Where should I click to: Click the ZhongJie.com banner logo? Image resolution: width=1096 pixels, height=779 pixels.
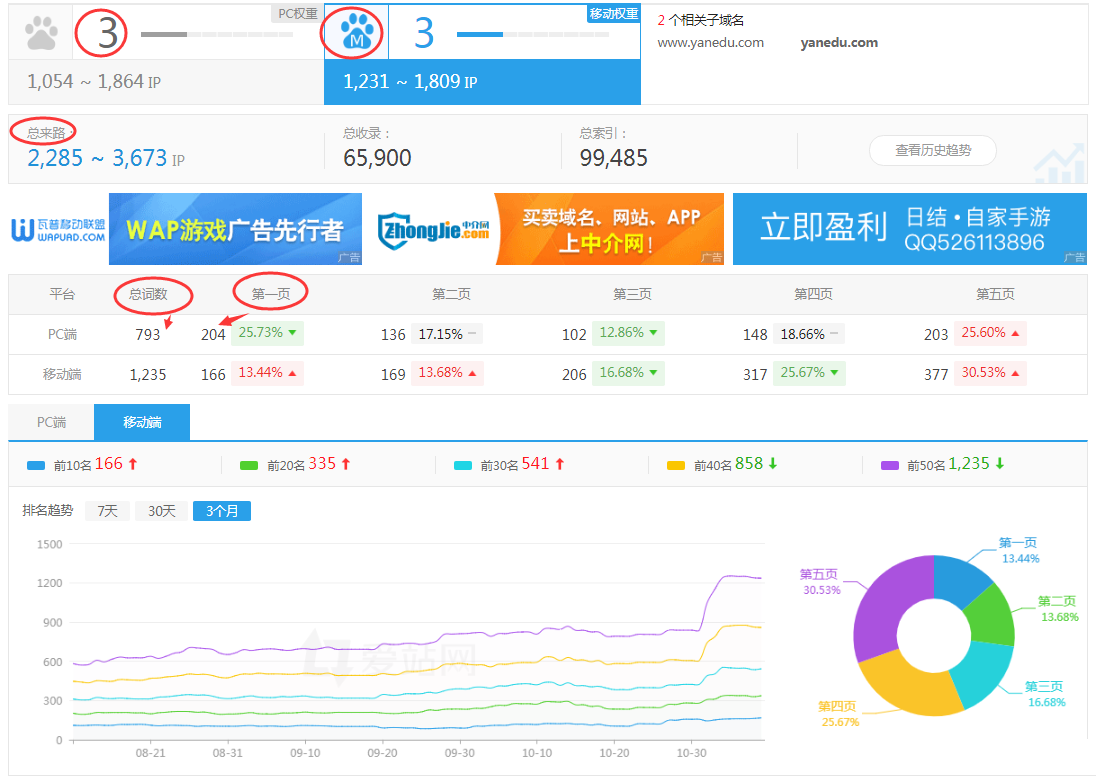(432, 229)
